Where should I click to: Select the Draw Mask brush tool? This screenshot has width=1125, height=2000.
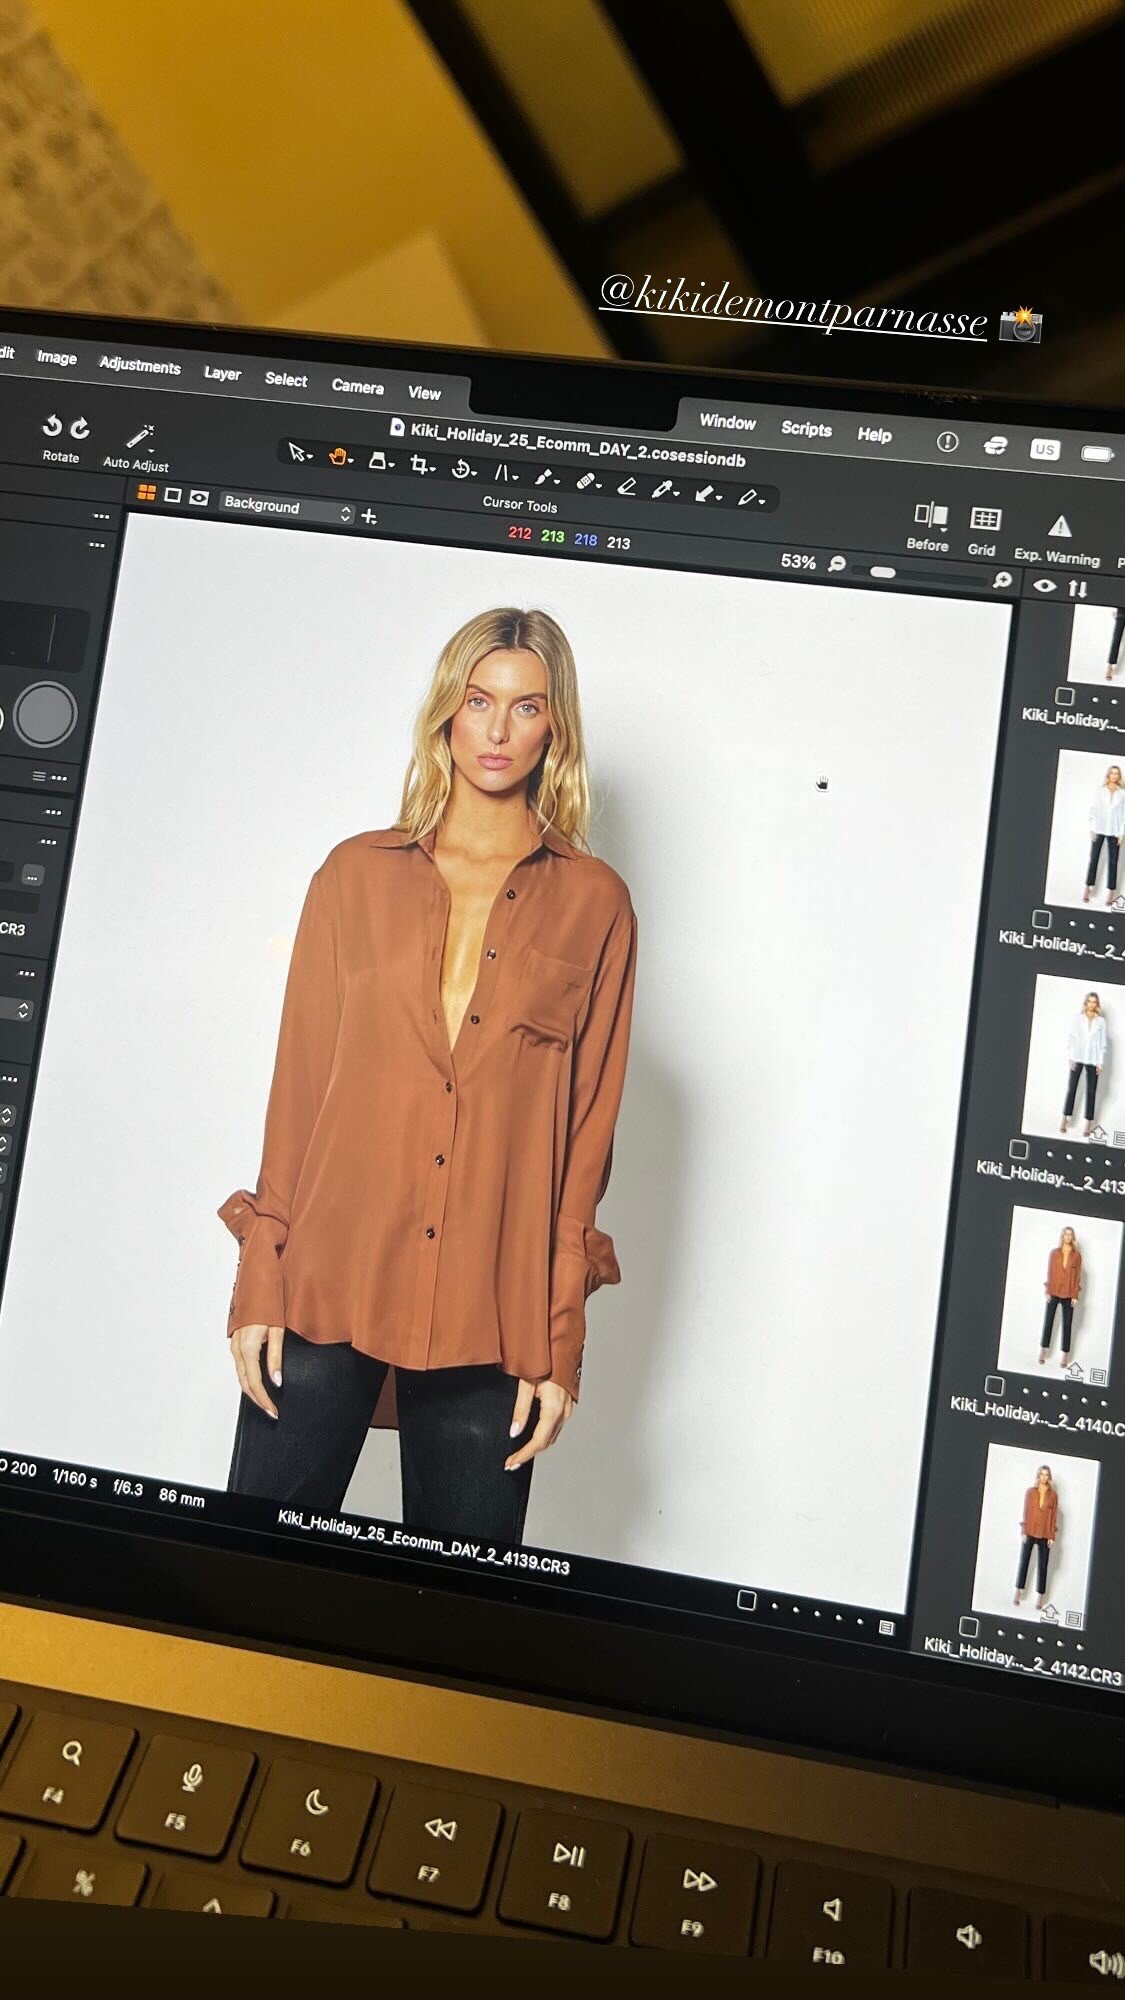[x=543, y=476]
